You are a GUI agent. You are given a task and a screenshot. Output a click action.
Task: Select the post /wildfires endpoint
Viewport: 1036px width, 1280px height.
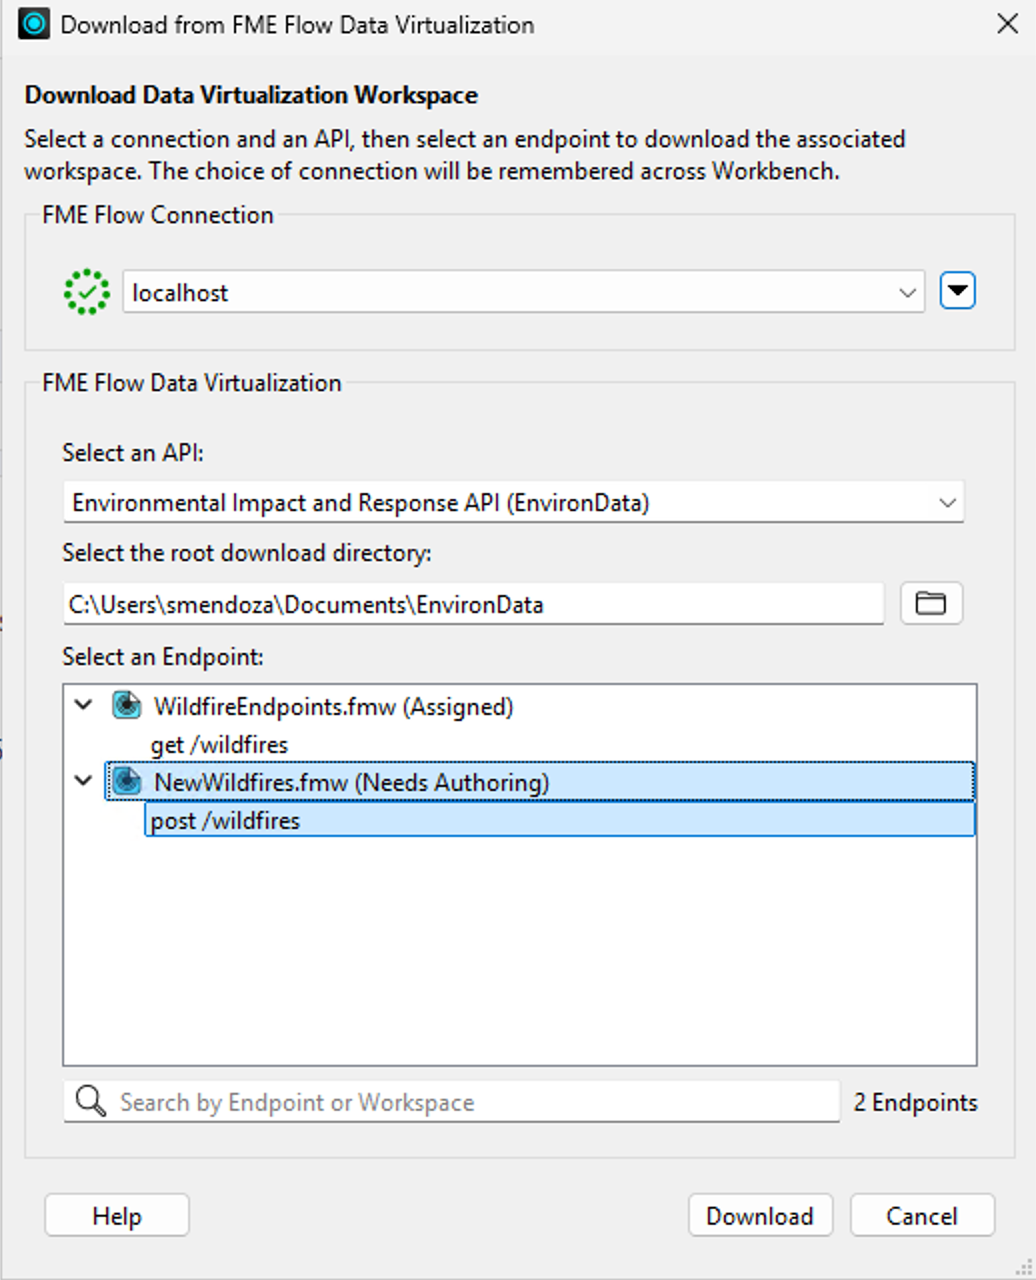(559, 820)
